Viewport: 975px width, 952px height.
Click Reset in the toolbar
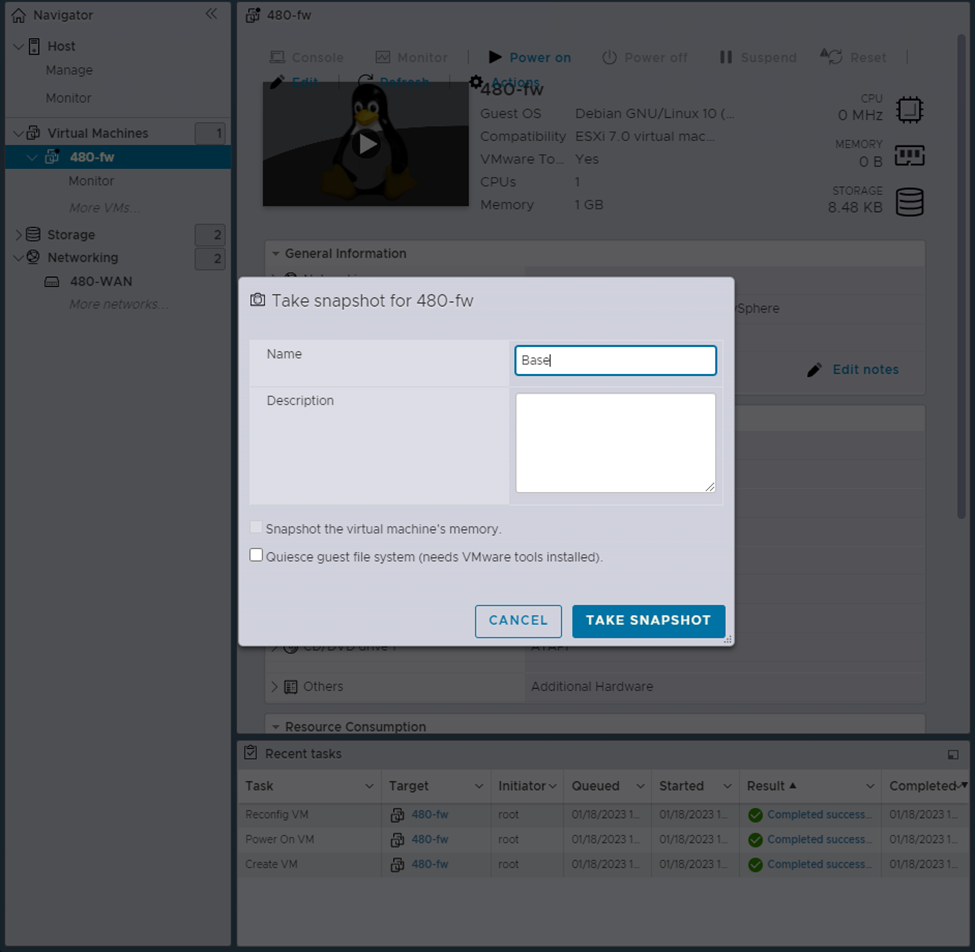[853, 57]
